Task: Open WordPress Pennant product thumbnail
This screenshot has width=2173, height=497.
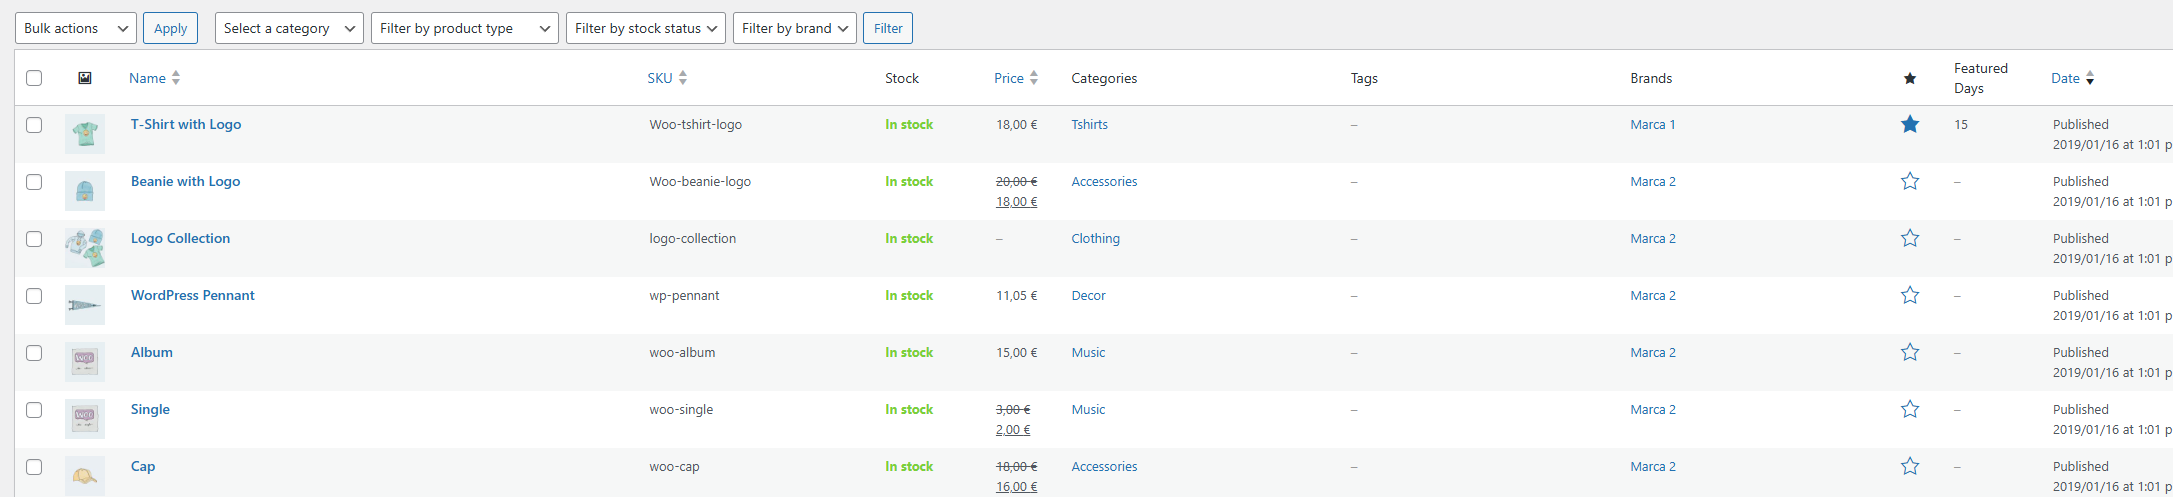Action: [85, 305]
